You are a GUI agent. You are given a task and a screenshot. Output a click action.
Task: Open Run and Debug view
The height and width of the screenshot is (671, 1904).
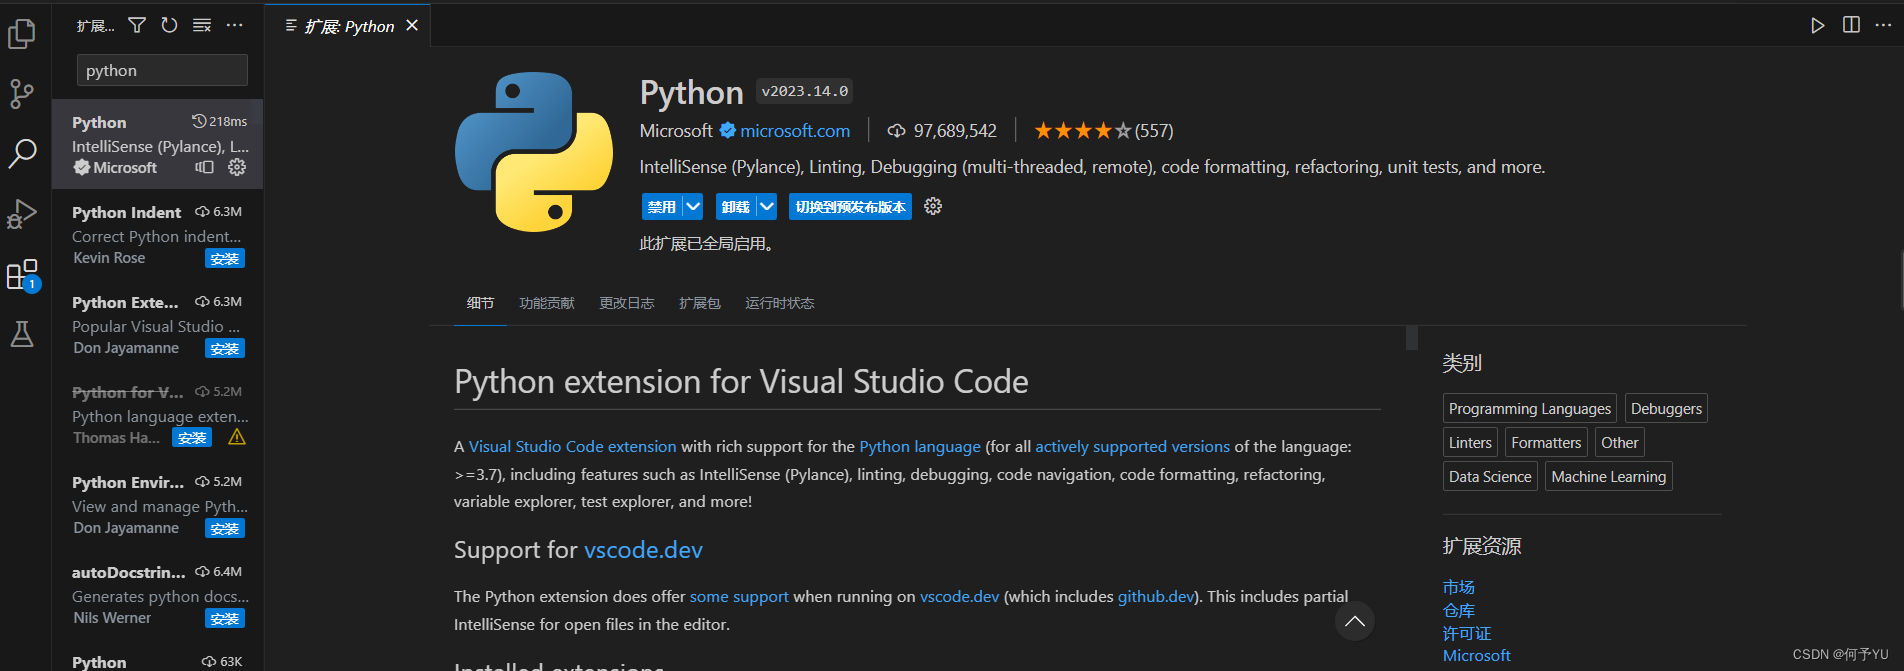coord(22,214)
